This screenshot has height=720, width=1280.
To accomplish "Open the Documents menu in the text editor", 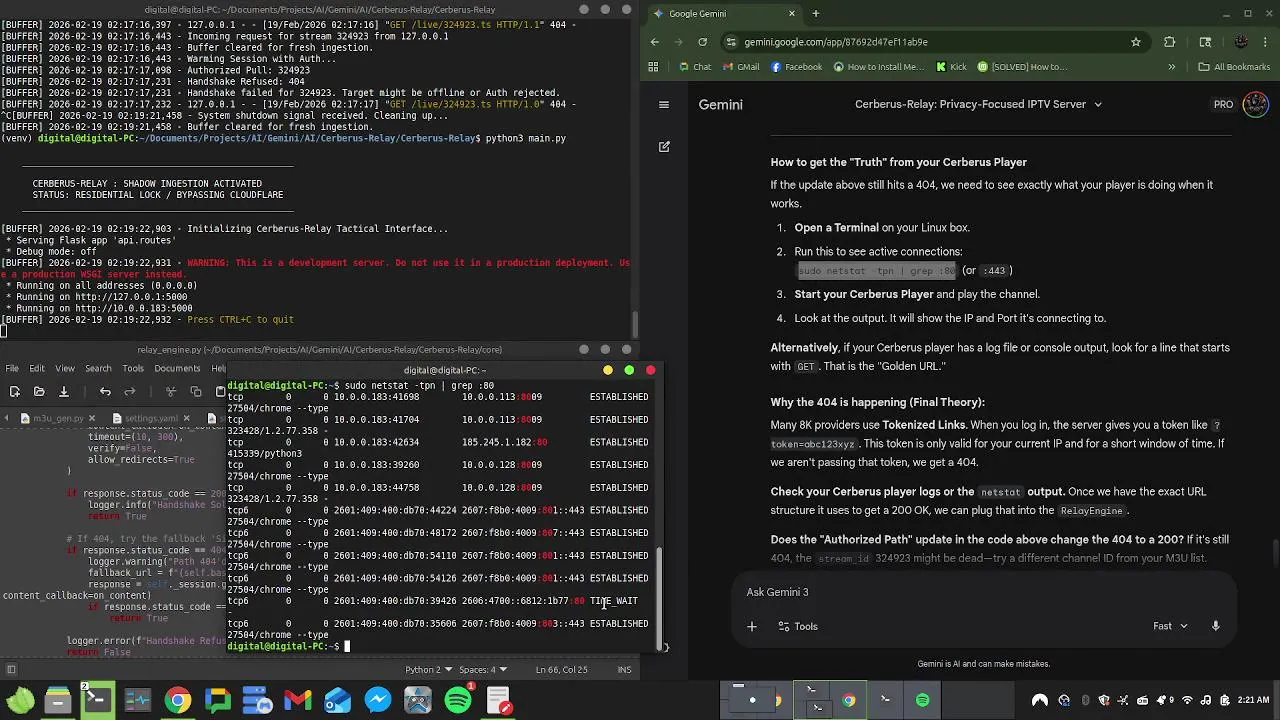I will [x=177, y=368].
